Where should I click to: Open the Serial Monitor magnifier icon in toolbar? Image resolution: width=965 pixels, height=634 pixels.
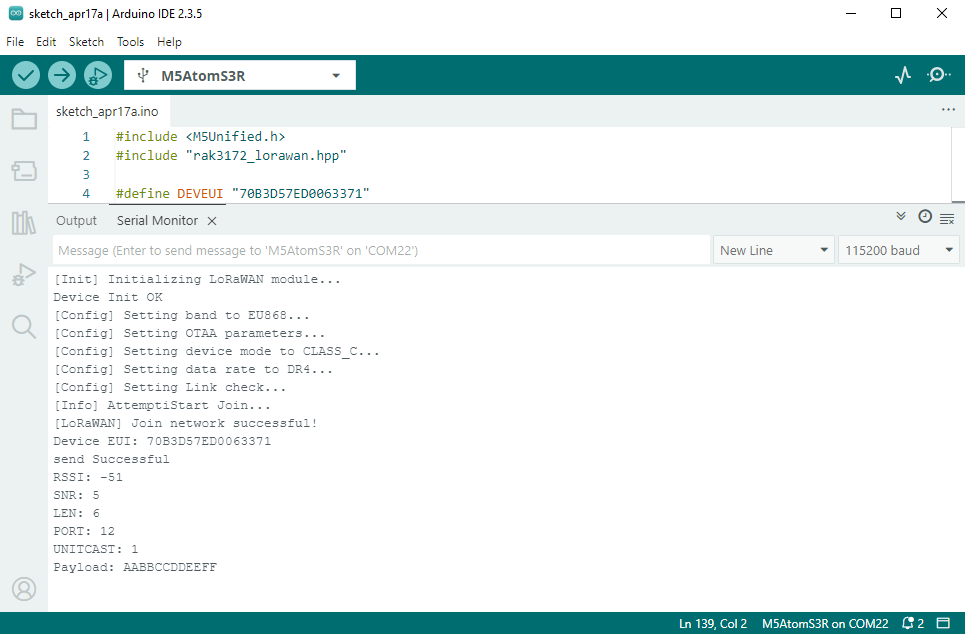[x=938, y=75]
